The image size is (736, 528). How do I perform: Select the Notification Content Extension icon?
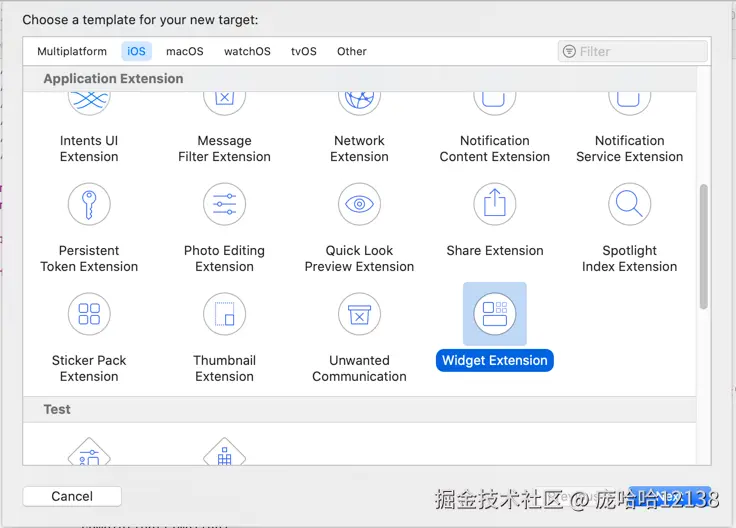click(495, 103)
